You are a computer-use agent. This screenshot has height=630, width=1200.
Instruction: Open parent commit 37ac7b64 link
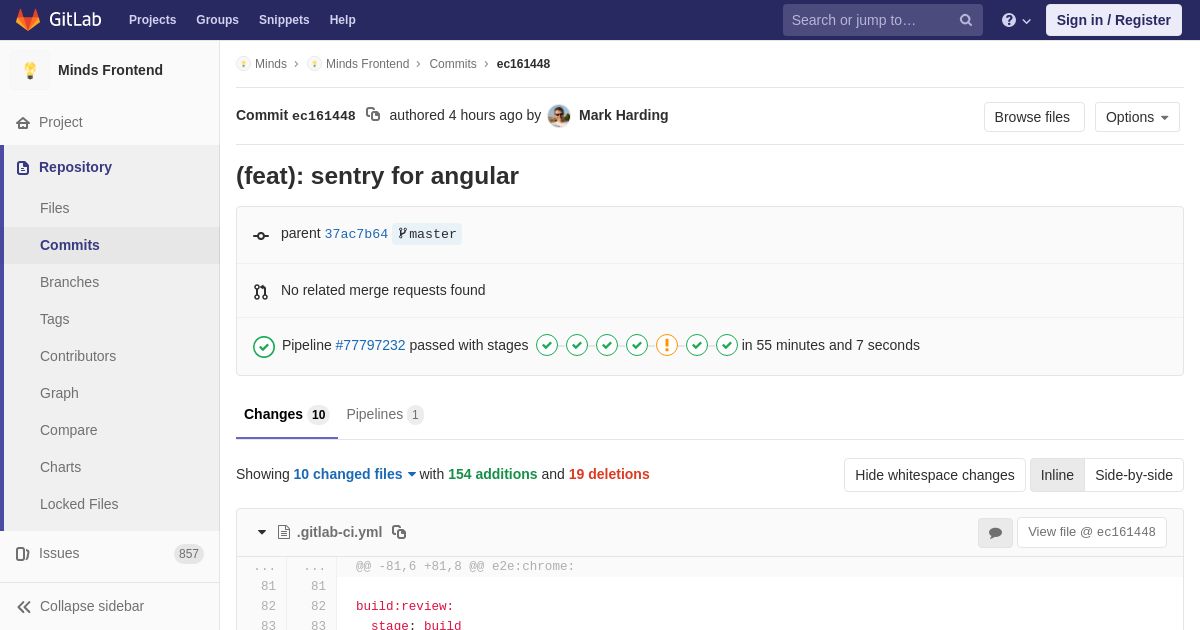(x=356, y=234)
